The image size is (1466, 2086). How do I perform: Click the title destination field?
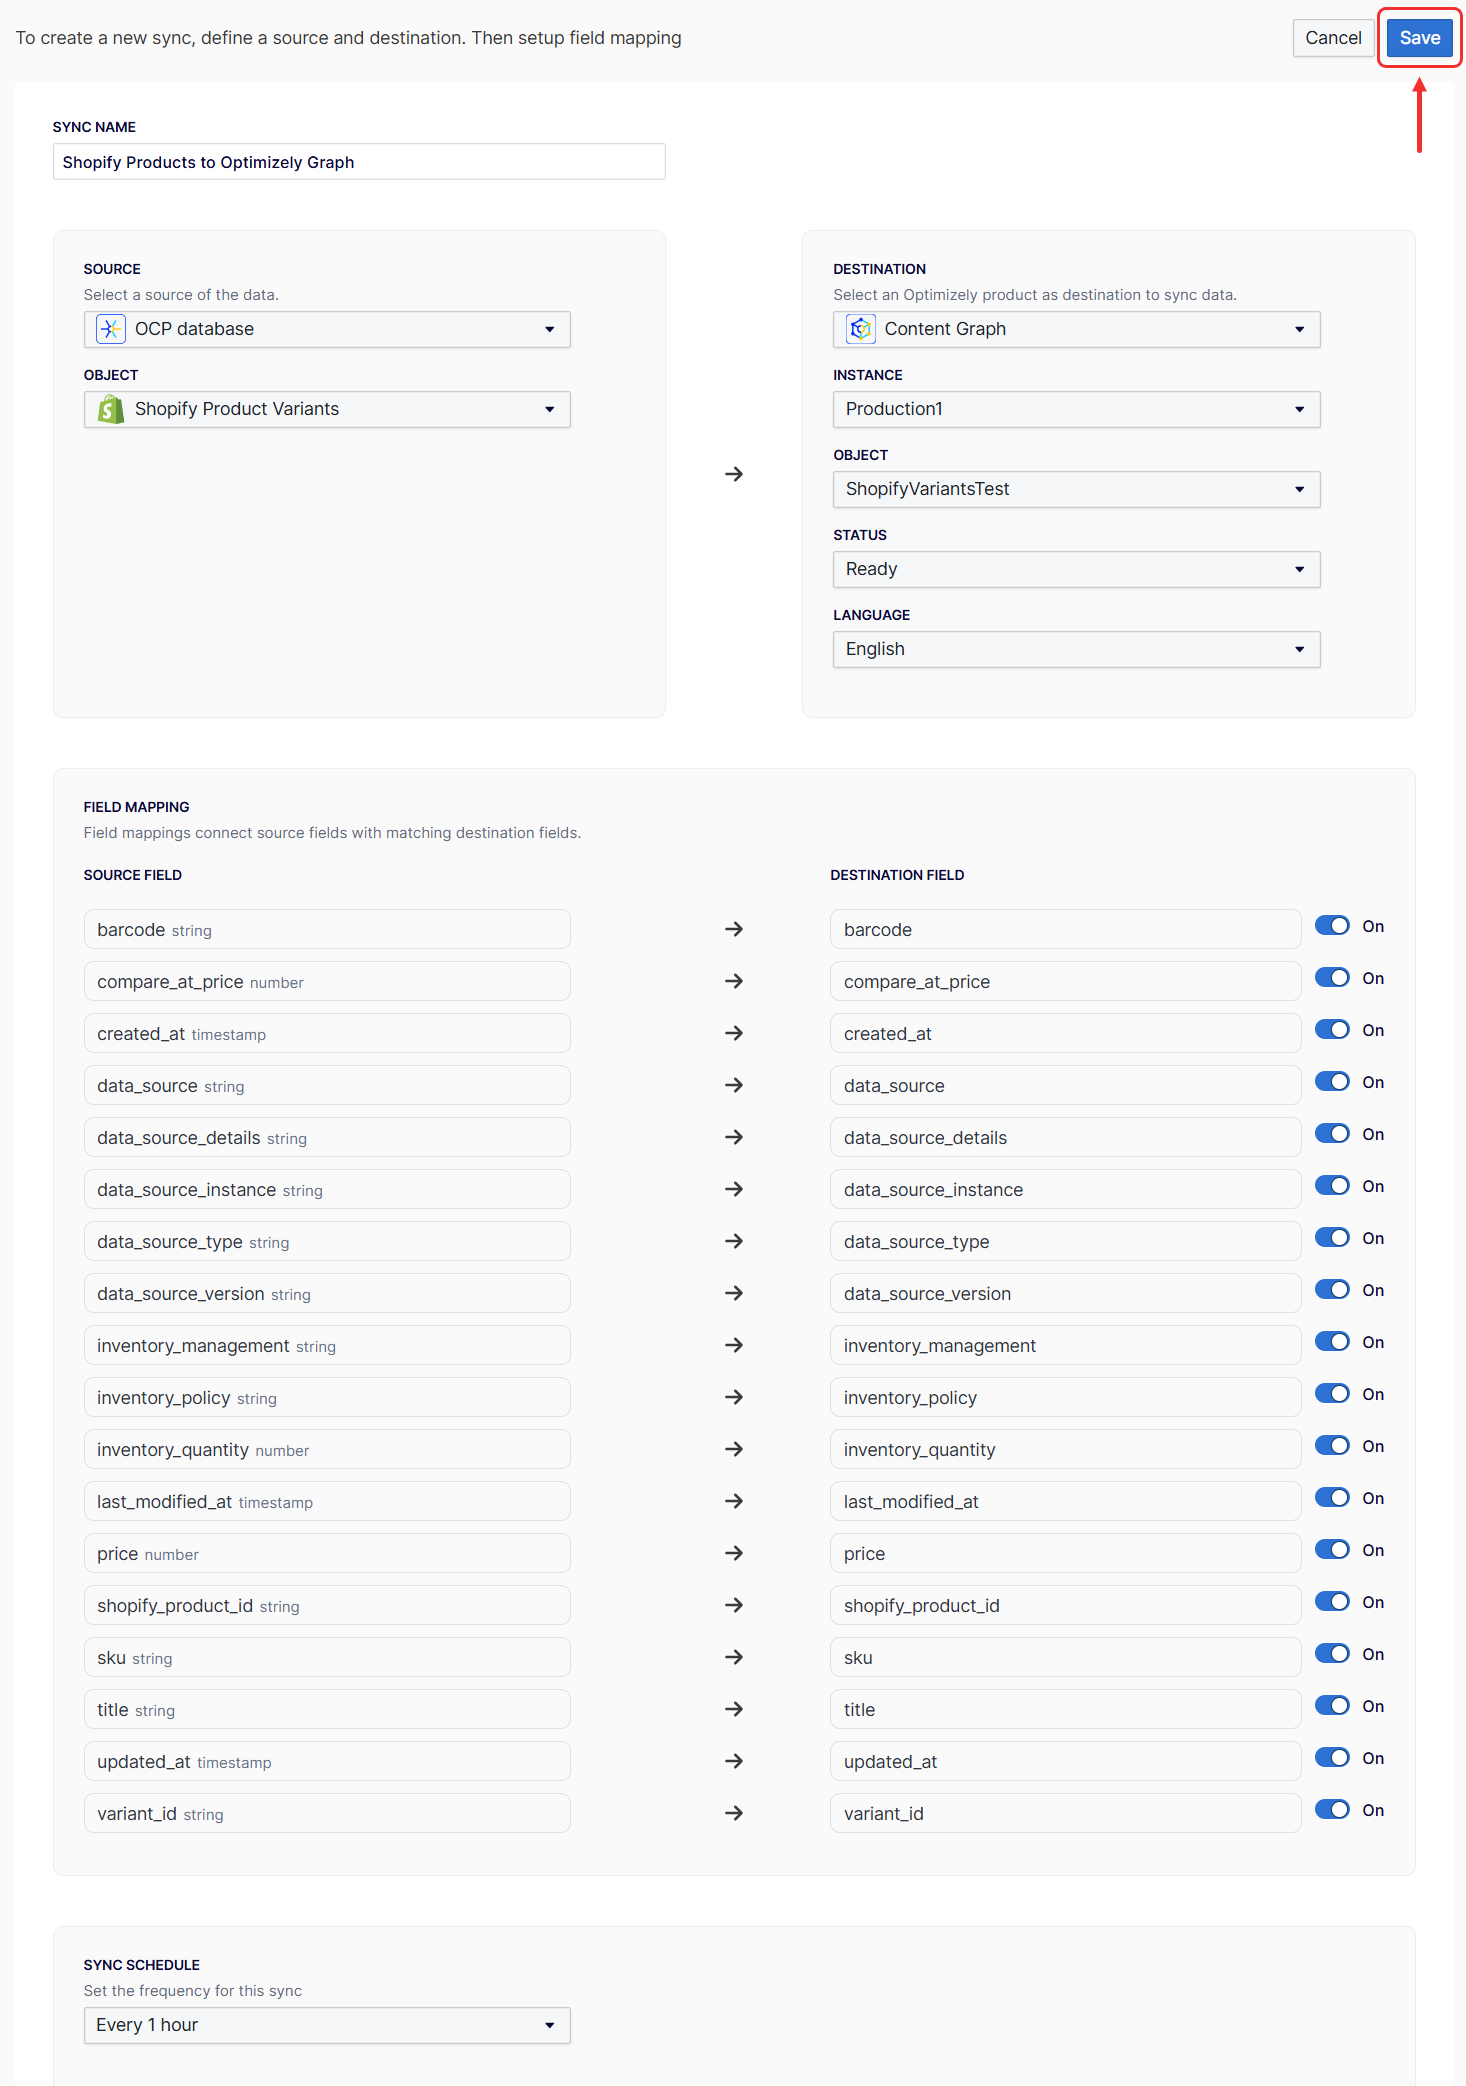point(1065,1709)
